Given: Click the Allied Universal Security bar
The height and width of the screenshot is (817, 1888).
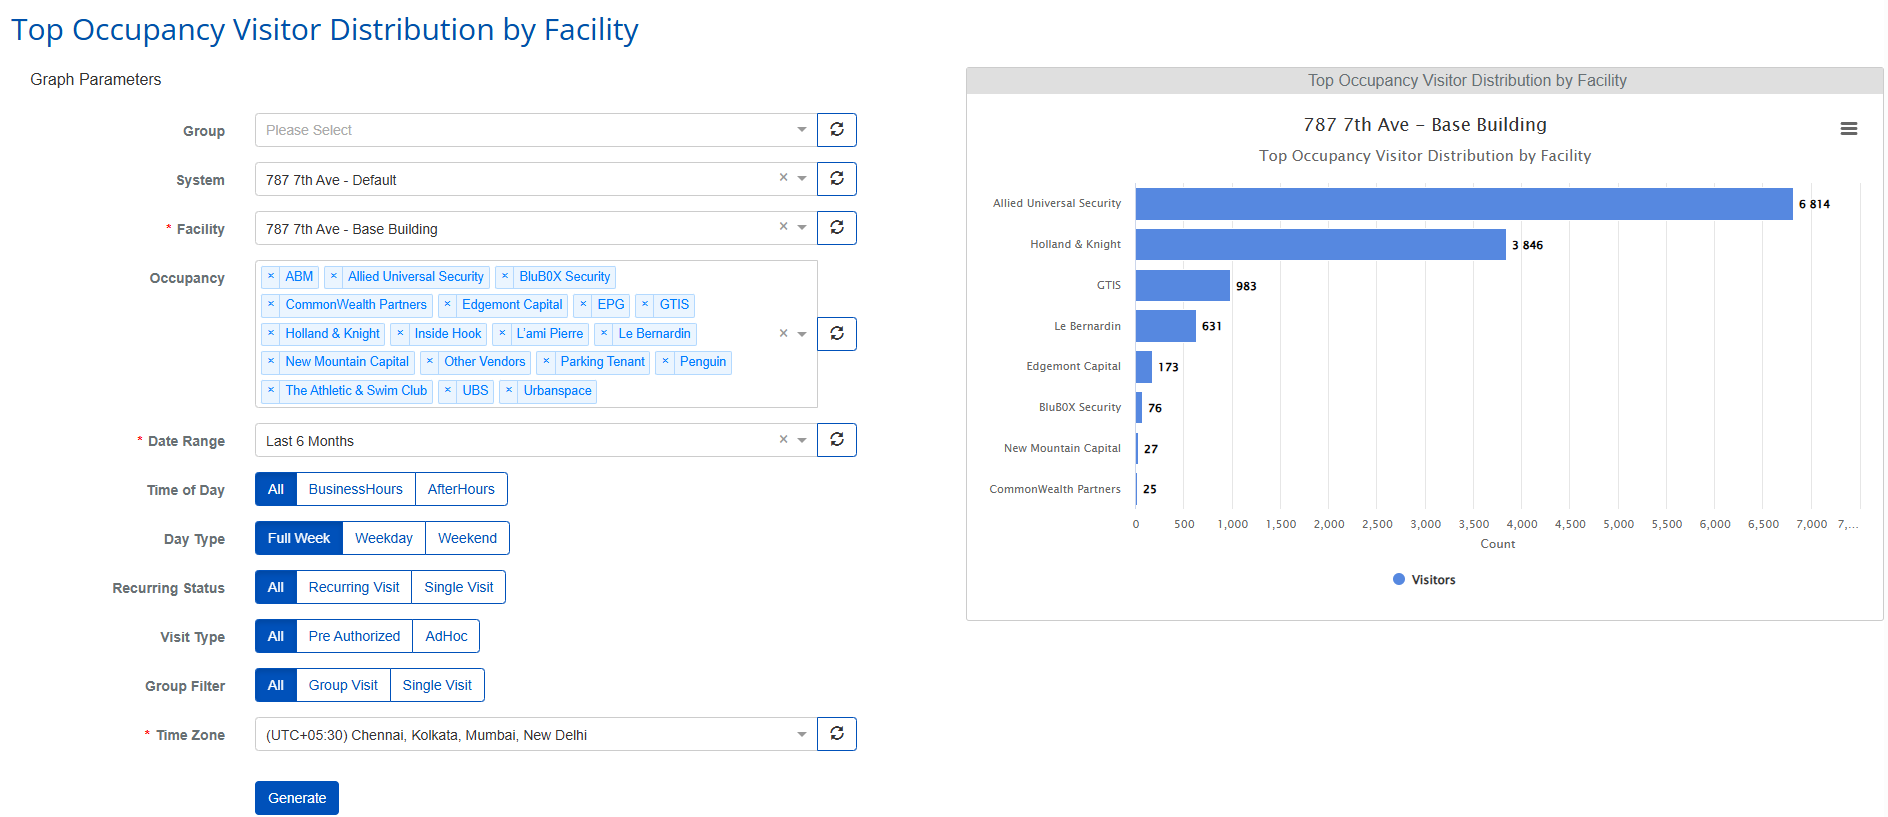Looking at the screenshot, I should 1464,204.
